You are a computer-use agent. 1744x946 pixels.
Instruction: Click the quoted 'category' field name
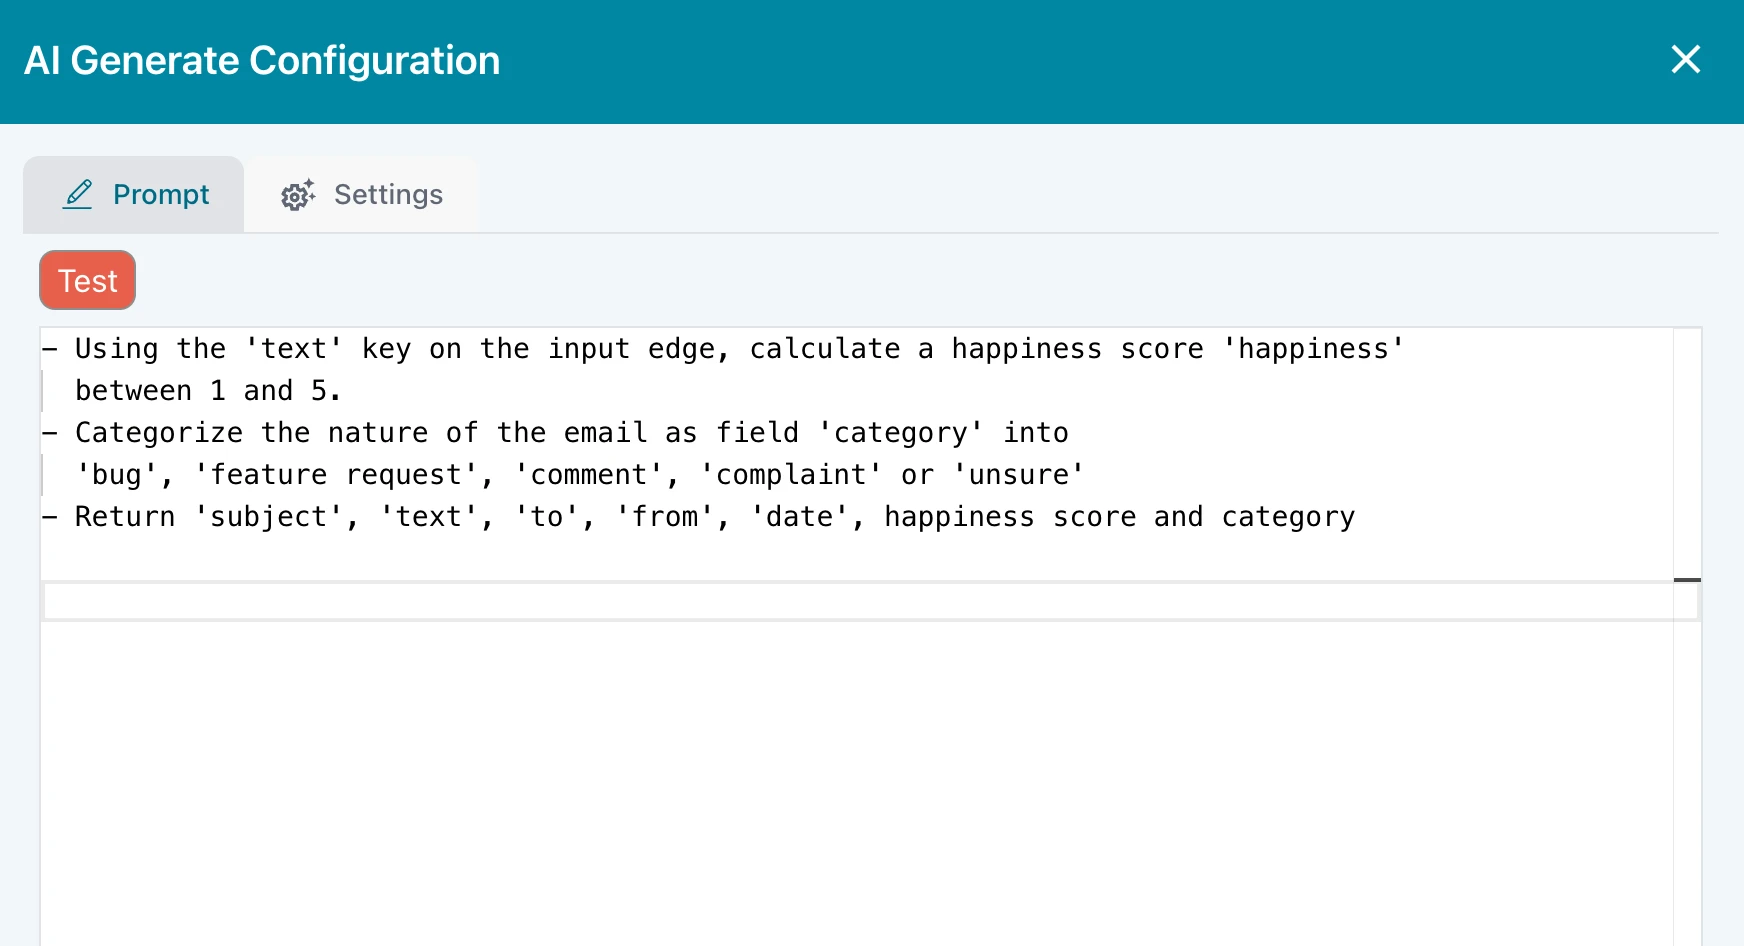tap(900, 433)
